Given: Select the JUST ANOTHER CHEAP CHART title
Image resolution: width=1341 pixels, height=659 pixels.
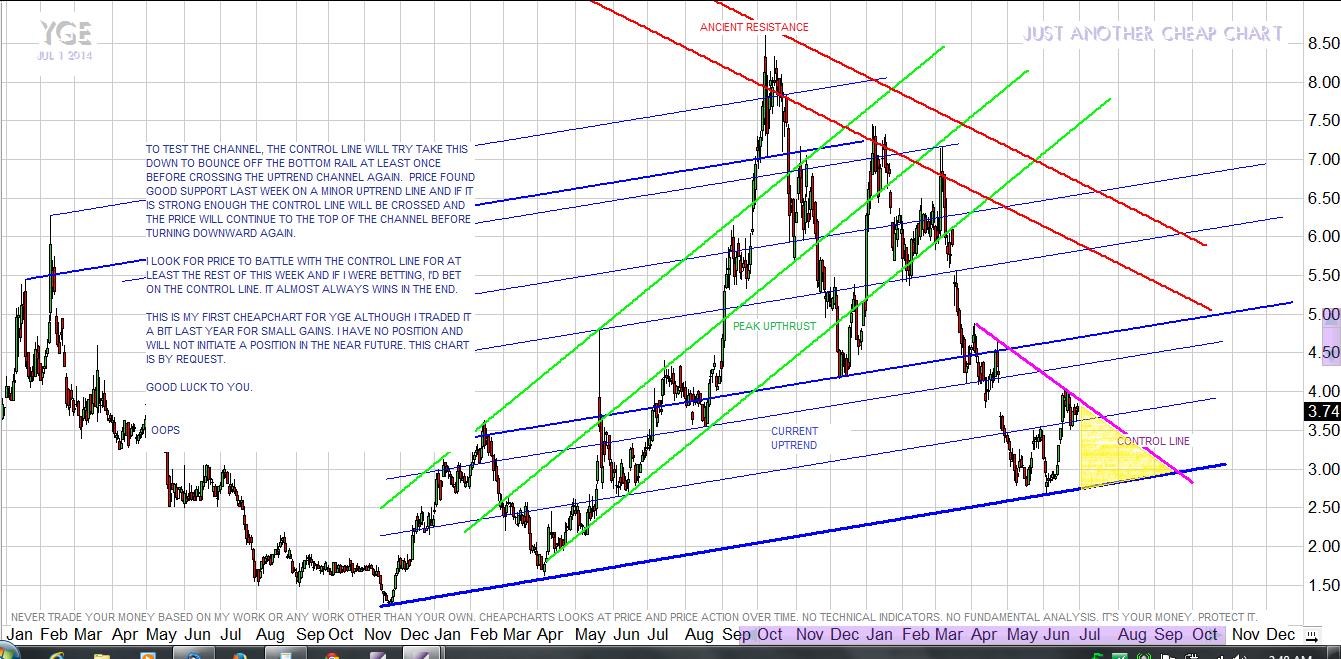Looking at the screenshot, I should 1152,34.
